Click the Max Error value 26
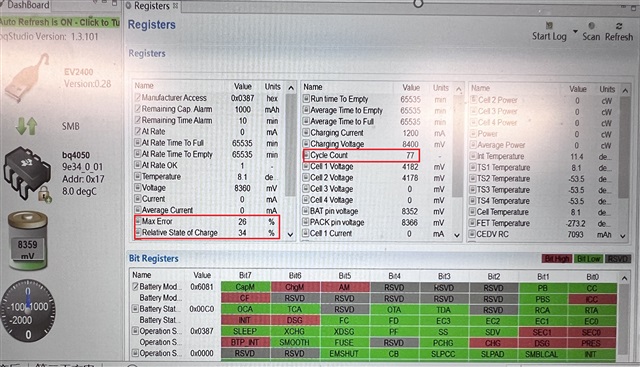The image size is (640, 367). tap(242, 221)
